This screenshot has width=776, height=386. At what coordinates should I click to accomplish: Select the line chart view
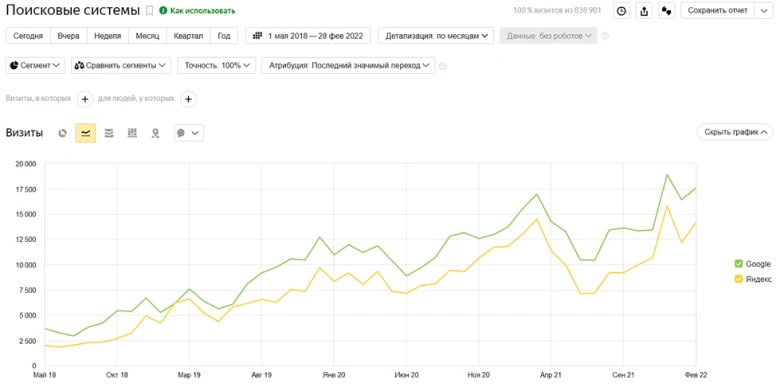pos(86,133)
